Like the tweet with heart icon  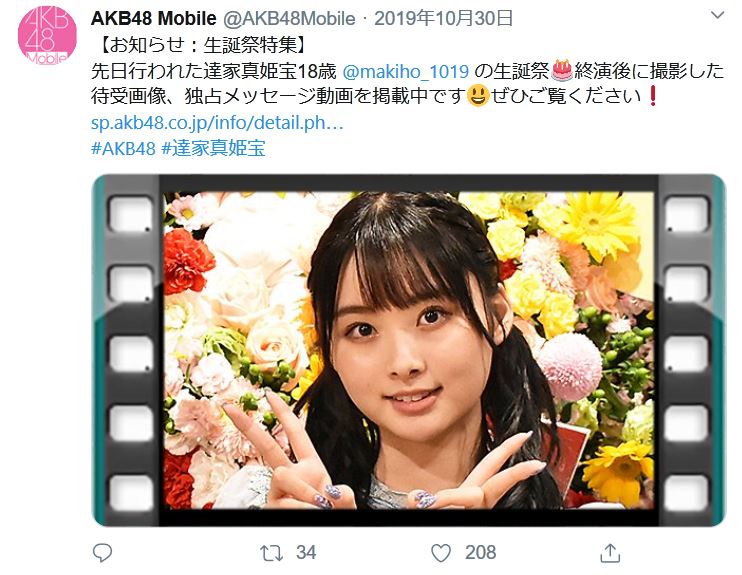441,553
